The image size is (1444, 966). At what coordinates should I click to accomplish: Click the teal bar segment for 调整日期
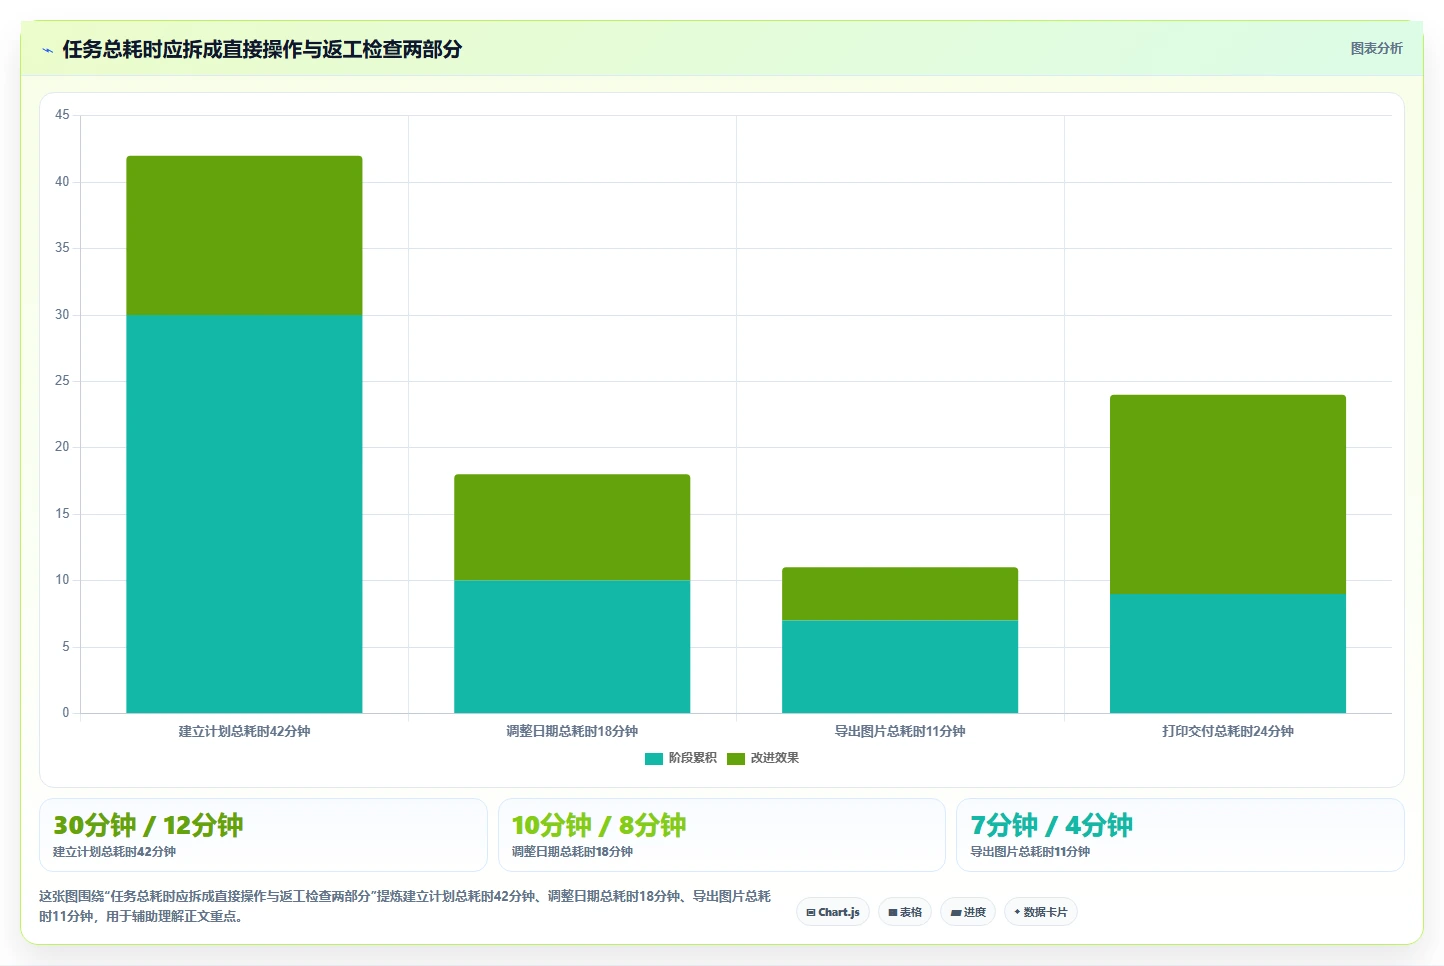tap(572, 646)
